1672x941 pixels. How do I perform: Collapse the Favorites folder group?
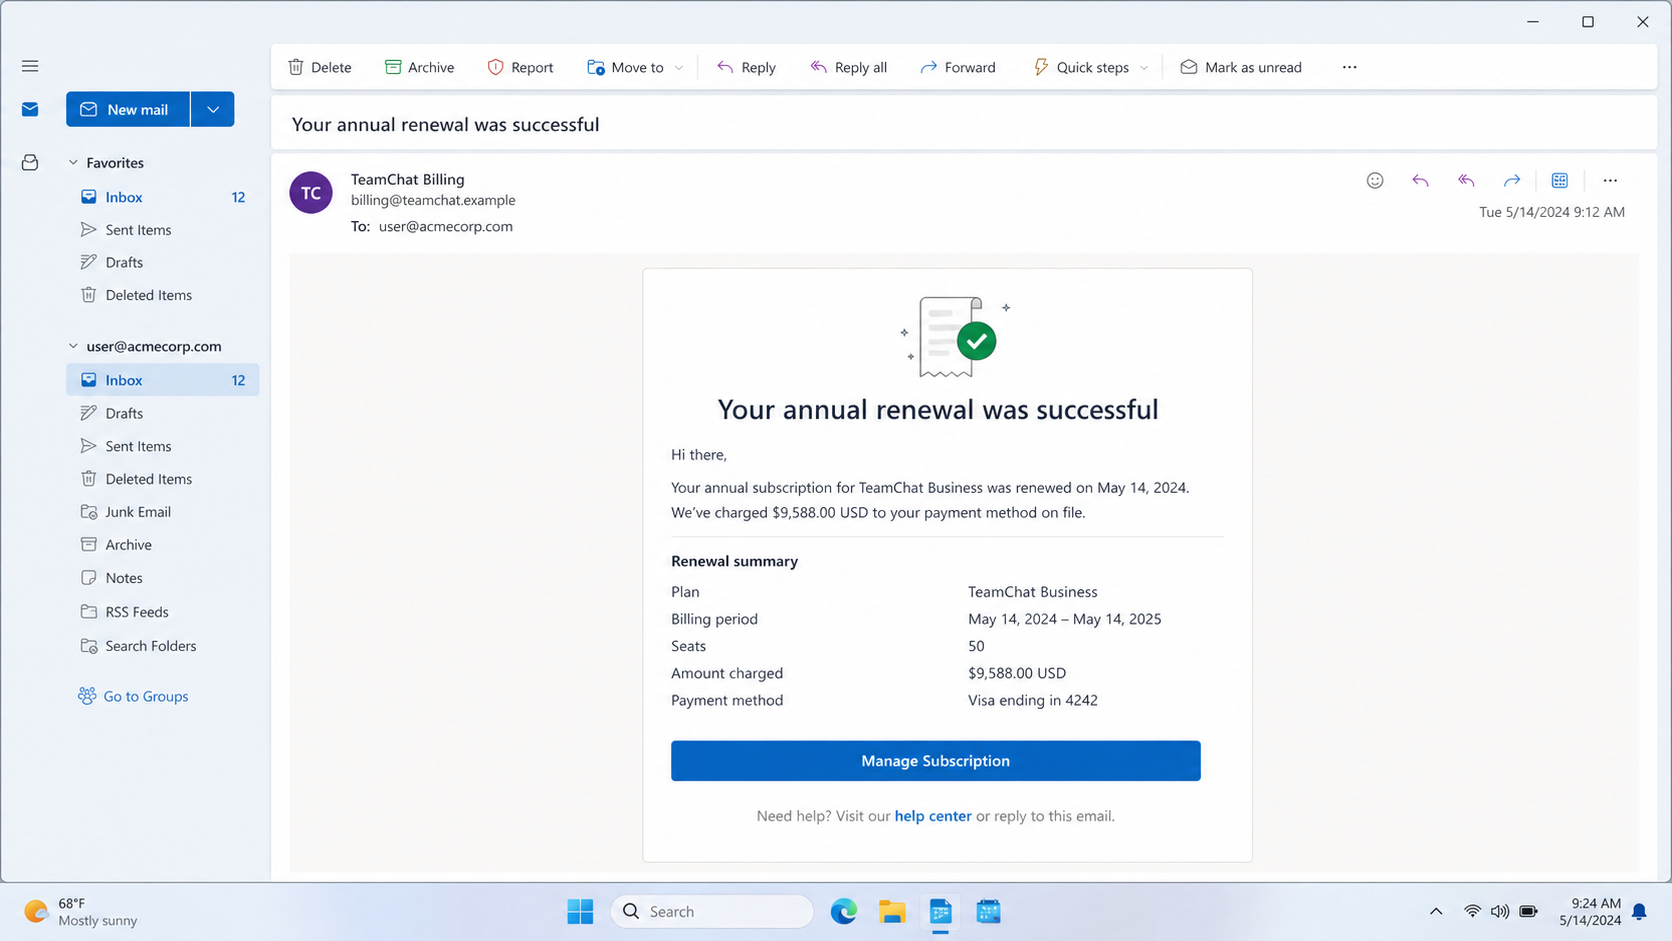coord(73,162)
